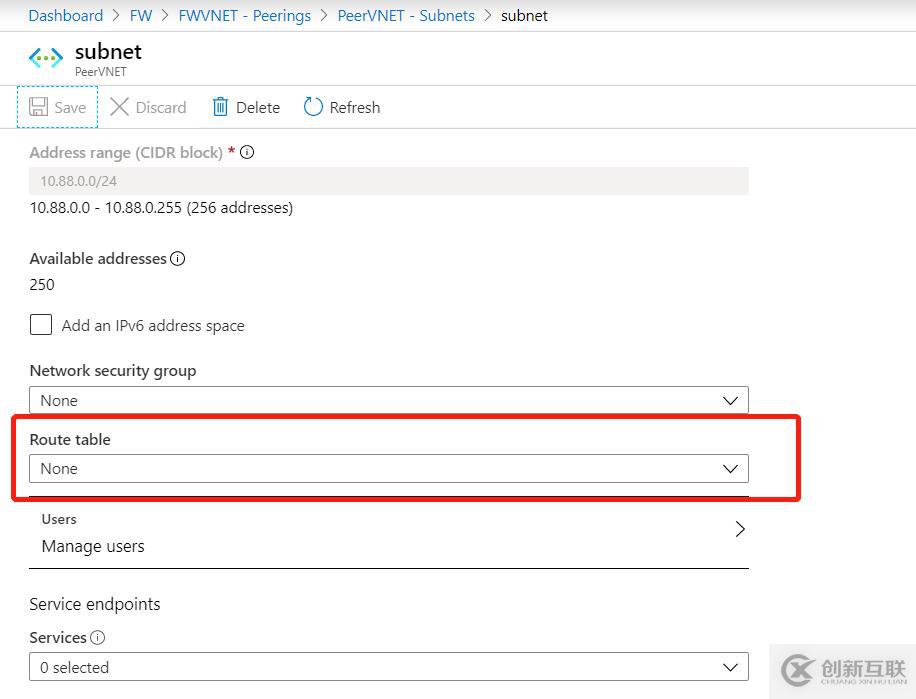This screenshot has height=699, width=916.
Task: Click the Delete button label
Action: (x=258, y=107)
